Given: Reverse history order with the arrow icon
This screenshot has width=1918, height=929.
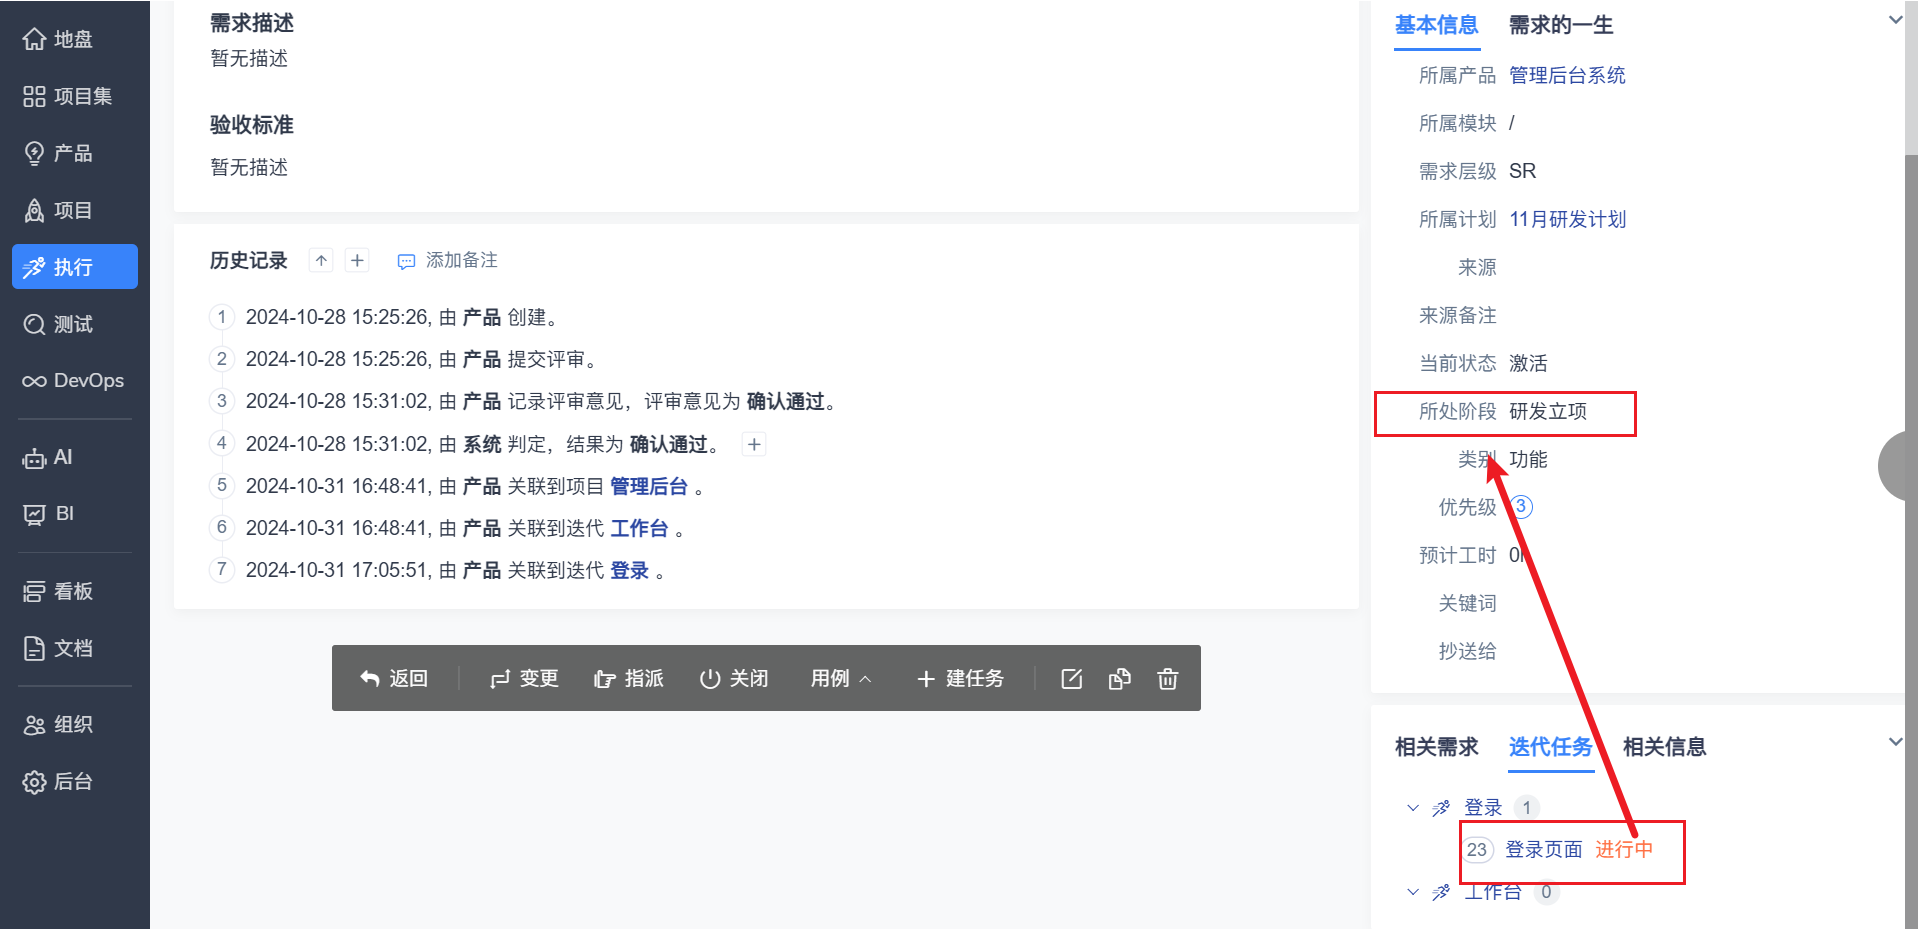Looking at the screenshot, I should pos(321,260).
